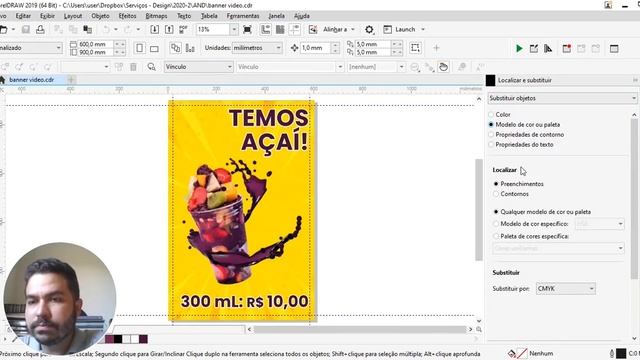Open the Objeto menu
This screenshot has width=640, height=360.
pyautogui.click(x=100, y=16)
